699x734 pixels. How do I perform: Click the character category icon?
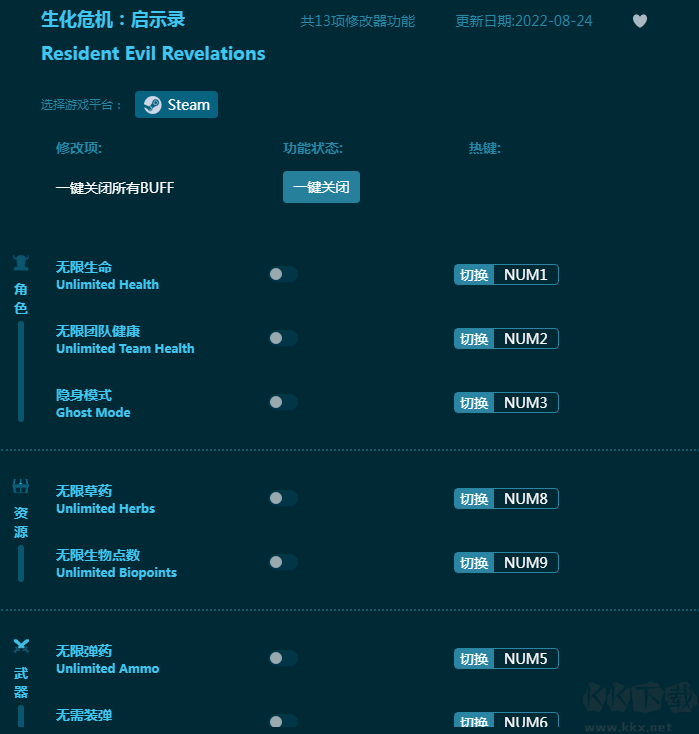(21, 263)
